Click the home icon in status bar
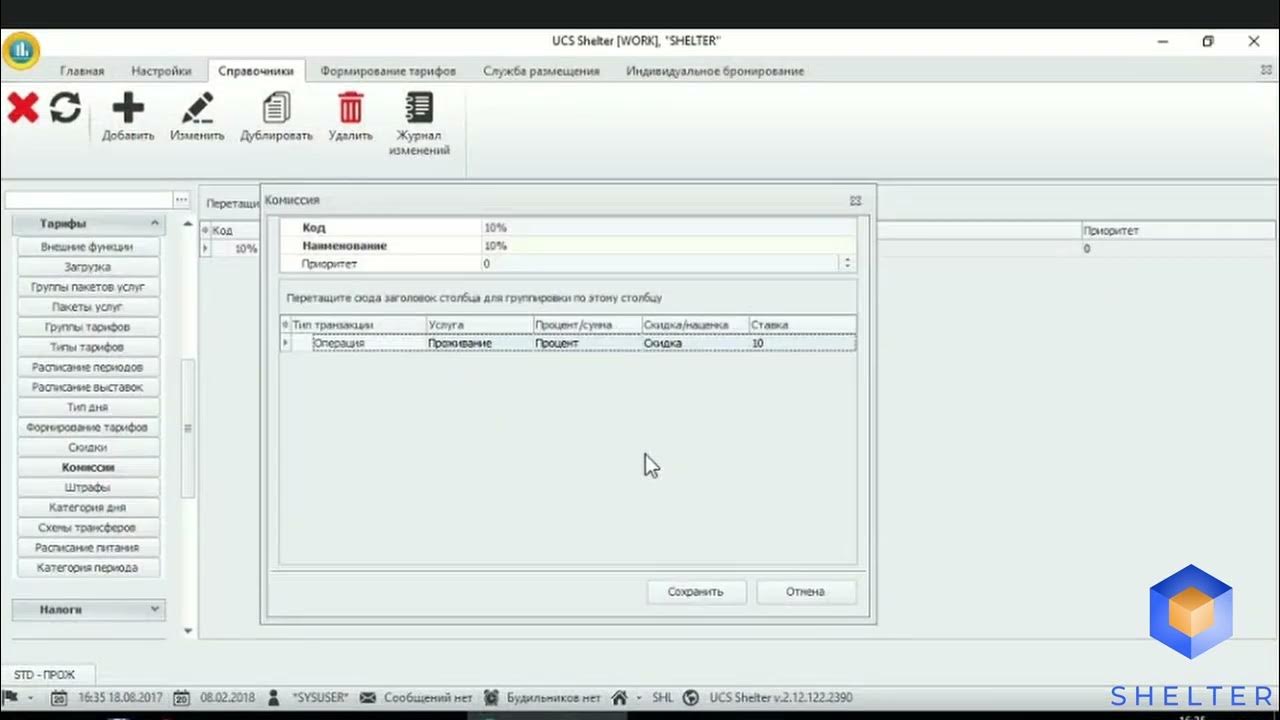This screenshot has height=720, width=1280. tap(620, 697)
